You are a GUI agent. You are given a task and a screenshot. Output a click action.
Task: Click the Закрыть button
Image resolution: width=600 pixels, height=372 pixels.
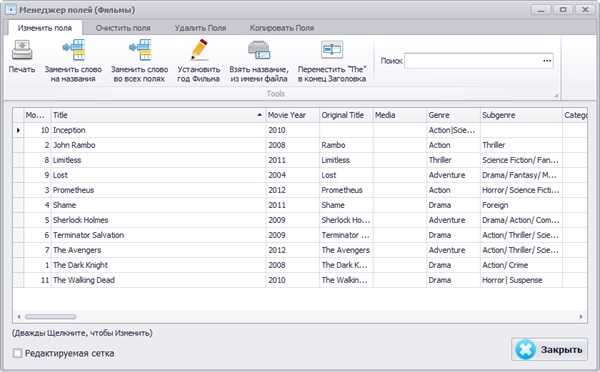click(x=549, y=349)
